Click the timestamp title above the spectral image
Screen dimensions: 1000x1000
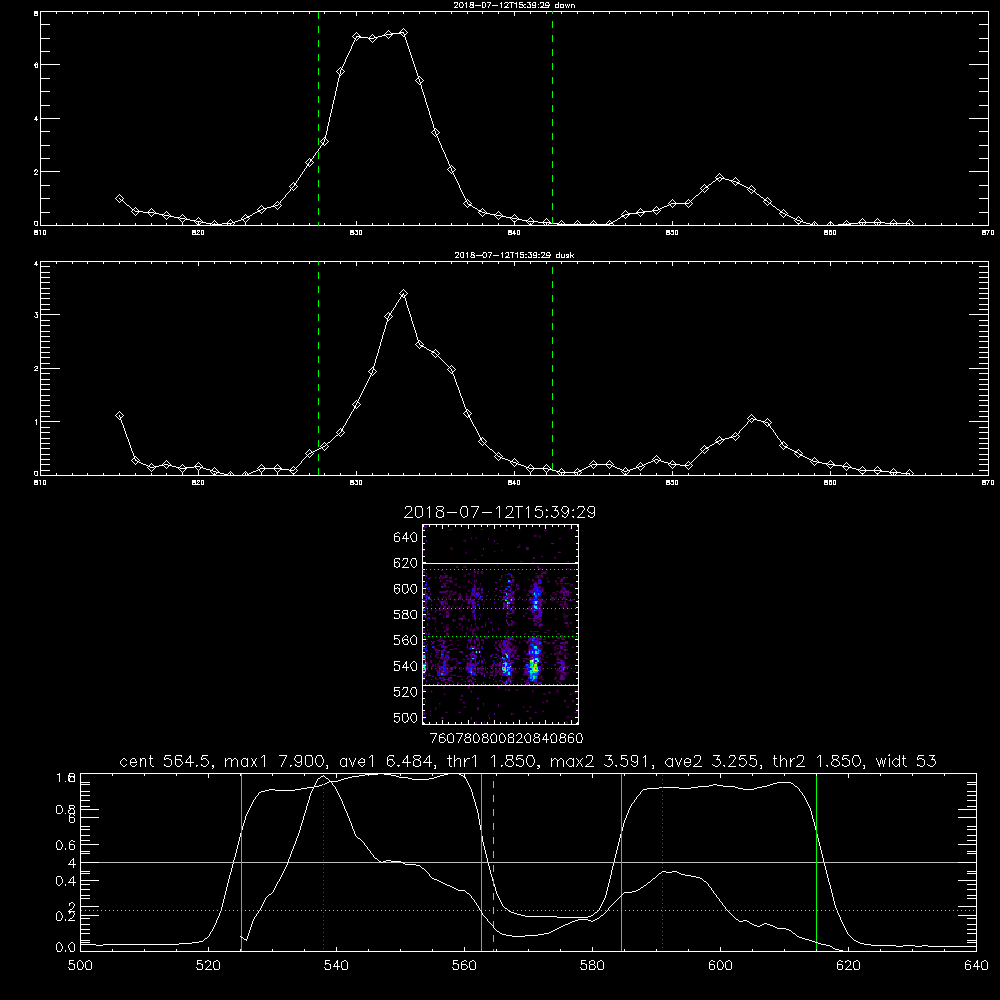(499, 512)
